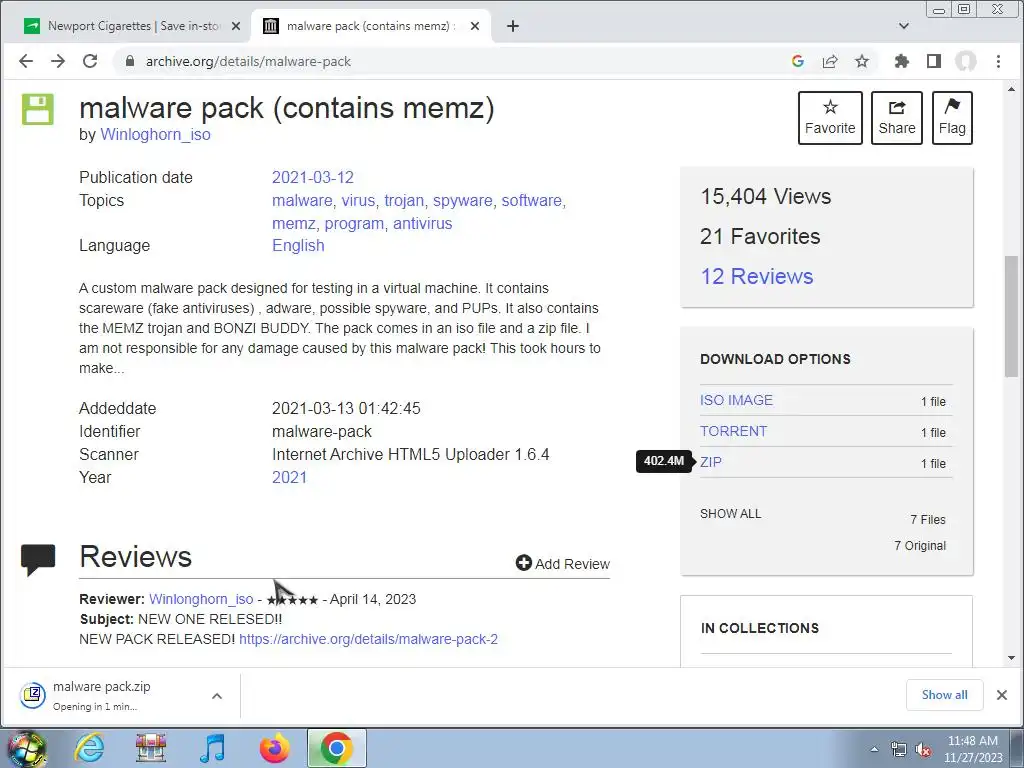This screenshot has width=1024, height=768.
Task: Click the network tray icon
Action: coord(899,750)
